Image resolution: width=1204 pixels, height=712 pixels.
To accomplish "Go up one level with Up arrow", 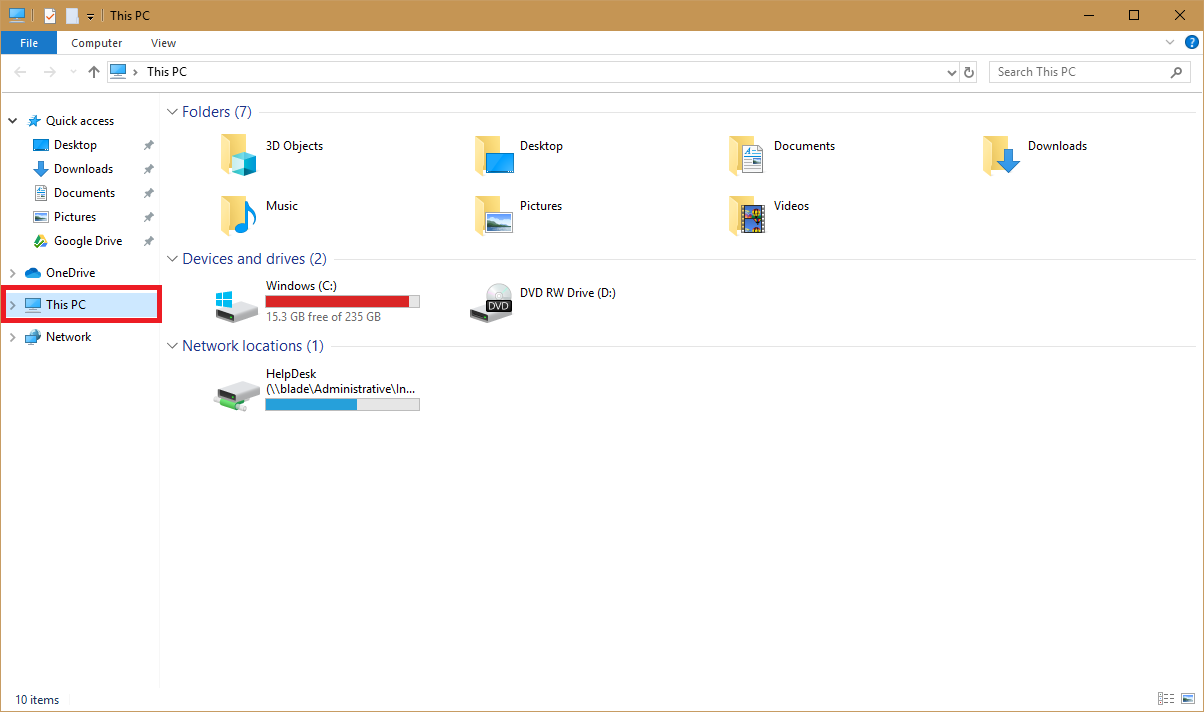I will 94,72.
